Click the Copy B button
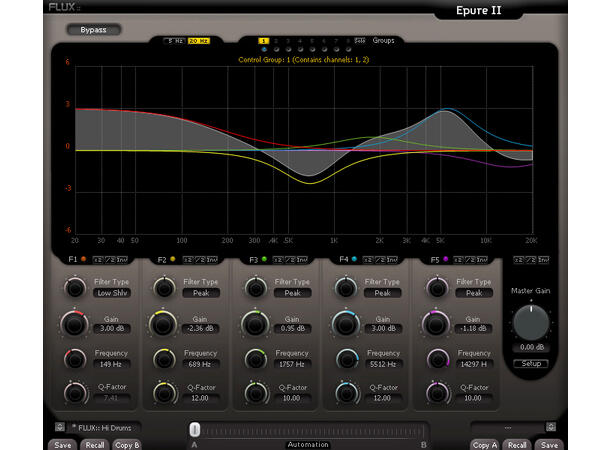 pos(127,445)
